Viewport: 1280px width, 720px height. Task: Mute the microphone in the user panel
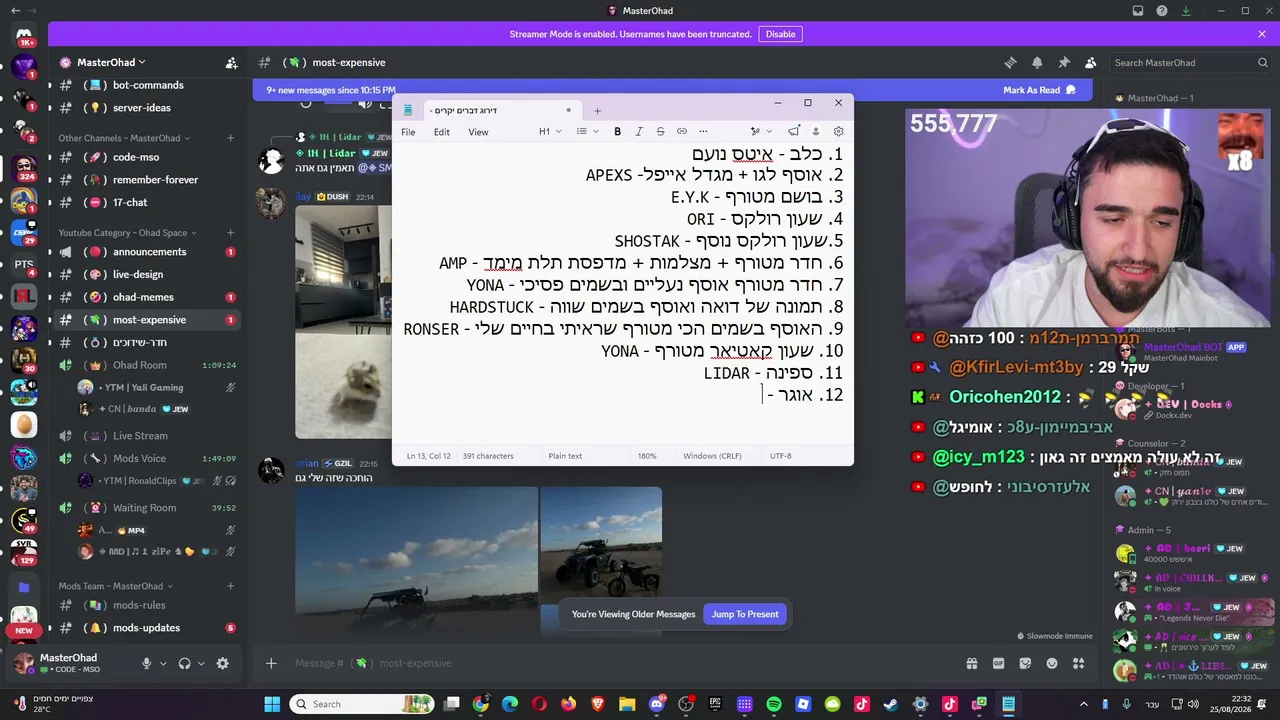click(147, 663)
